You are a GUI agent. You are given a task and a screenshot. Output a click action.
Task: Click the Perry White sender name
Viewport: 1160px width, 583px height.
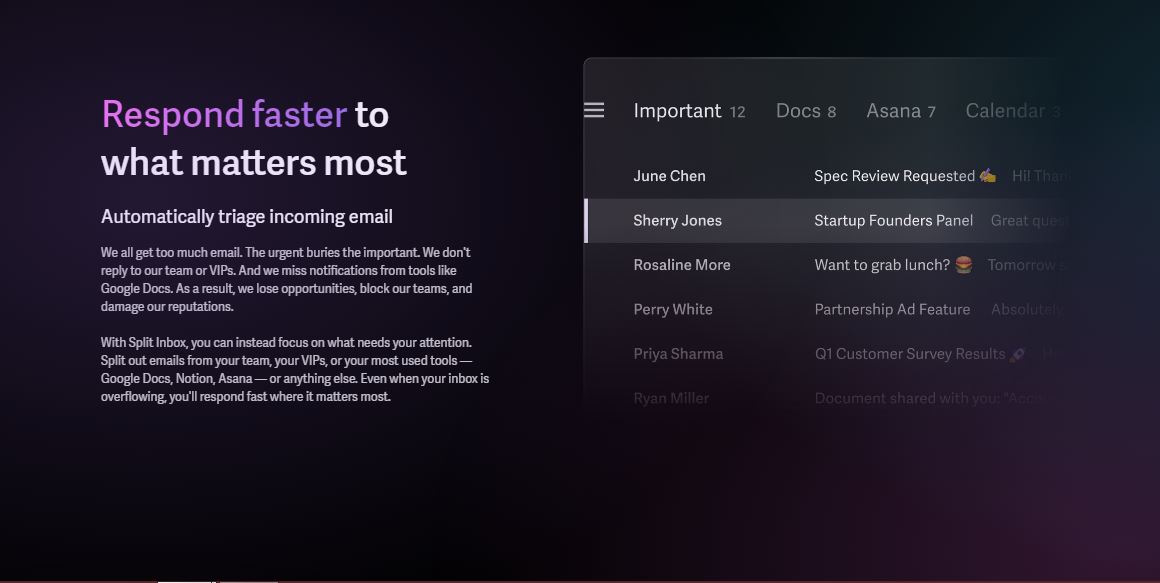coord(672,309)
